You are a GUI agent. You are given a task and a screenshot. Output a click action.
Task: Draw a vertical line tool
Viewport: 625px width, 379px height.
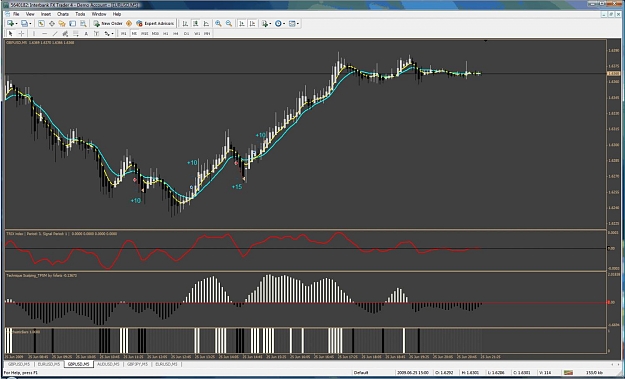tap(34, 33)
